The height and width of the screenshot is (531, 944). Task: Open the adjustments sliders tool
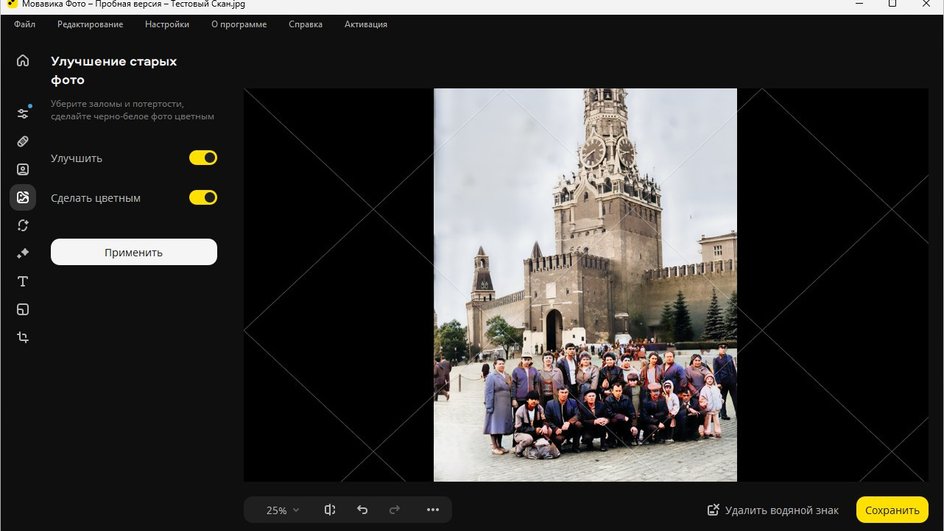(23, 113)
